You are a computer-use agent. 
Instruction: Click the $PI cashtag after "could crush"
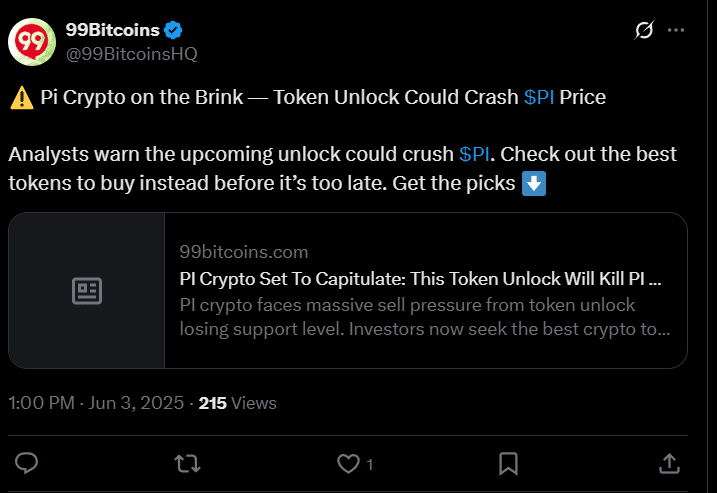[x=474, y=154]
